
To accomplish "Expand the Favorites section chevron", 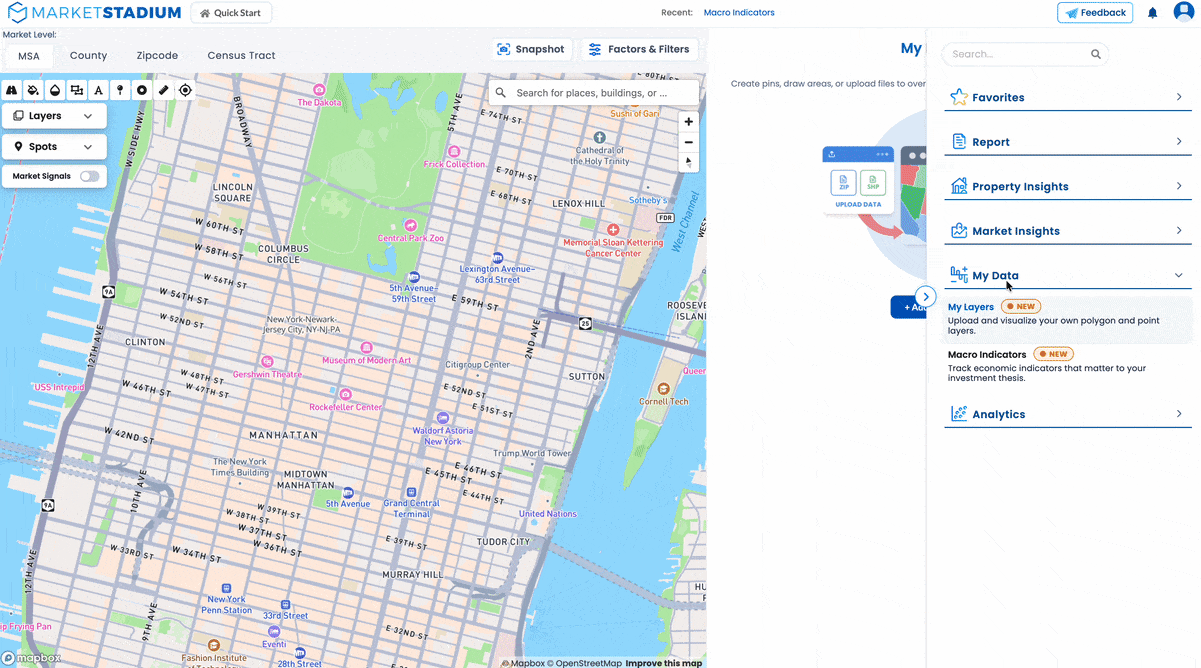I will click(x=1179, y=97).
